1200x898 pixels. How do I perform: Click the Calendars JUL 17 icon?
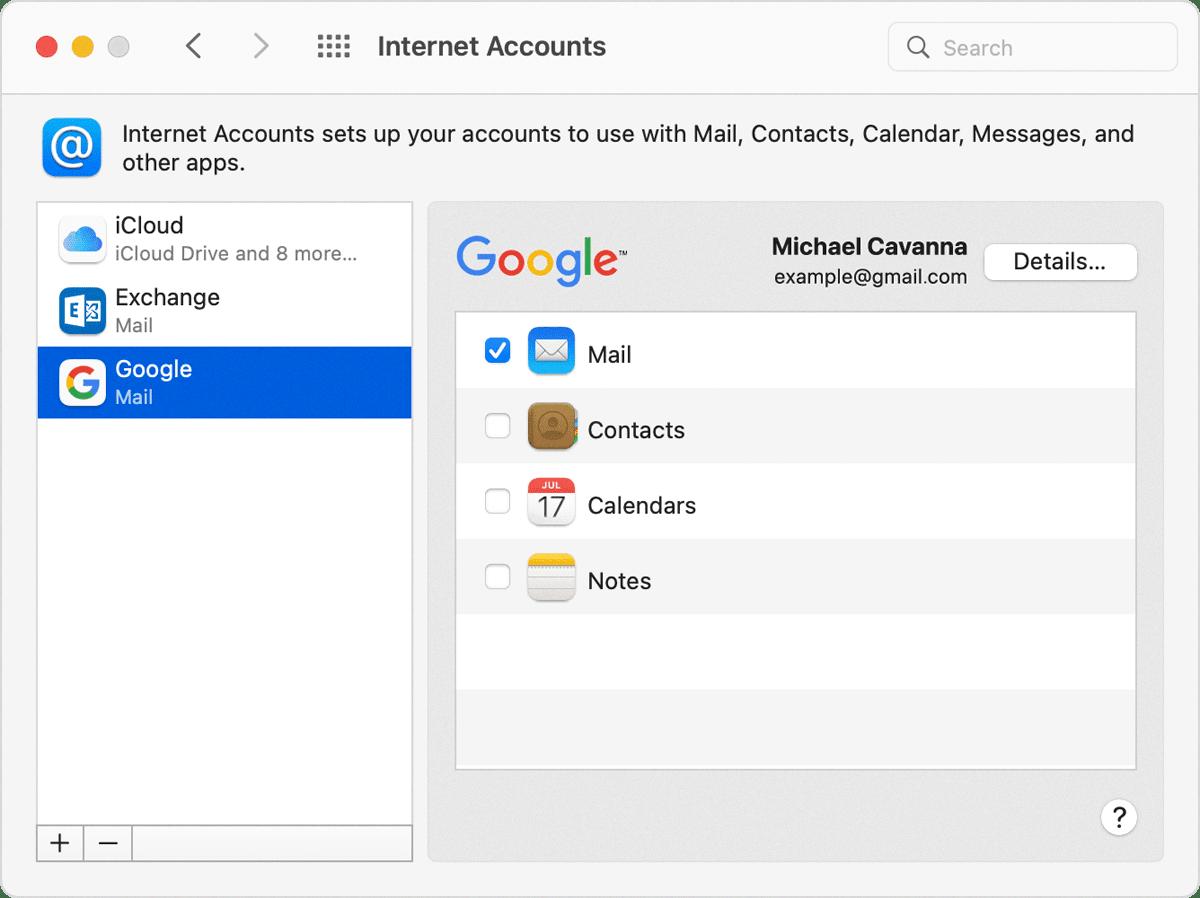point(551,502)
